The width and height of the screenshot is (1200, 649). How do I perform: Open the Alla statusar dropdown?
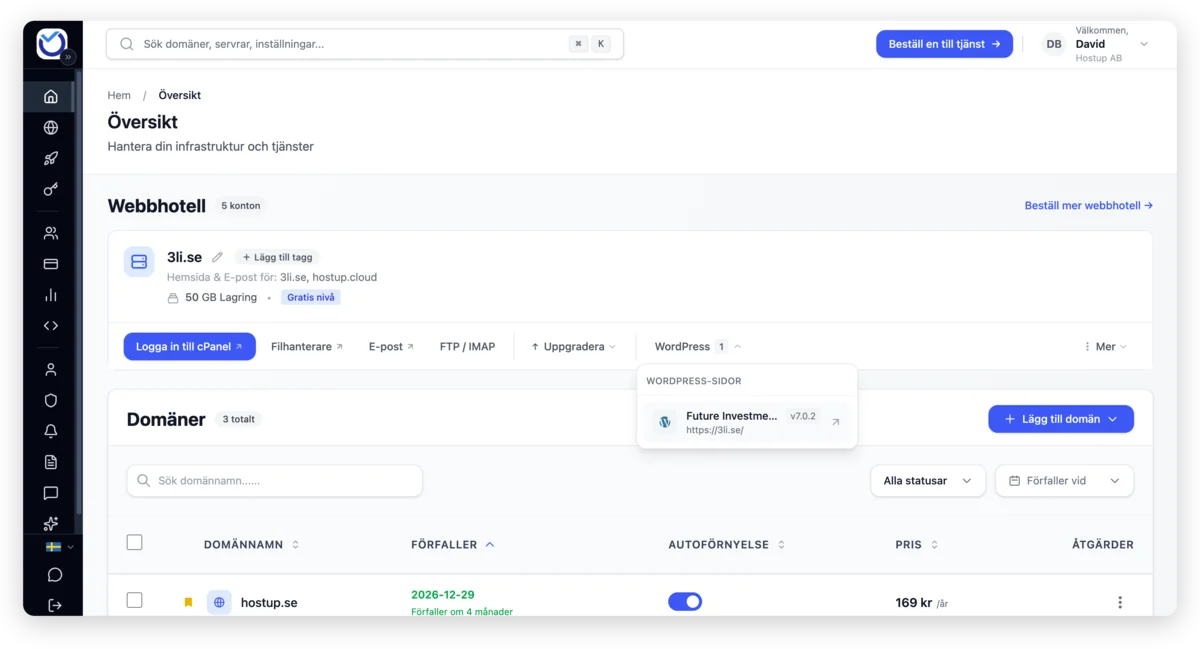pyautogui.click(x=928, y=481)
